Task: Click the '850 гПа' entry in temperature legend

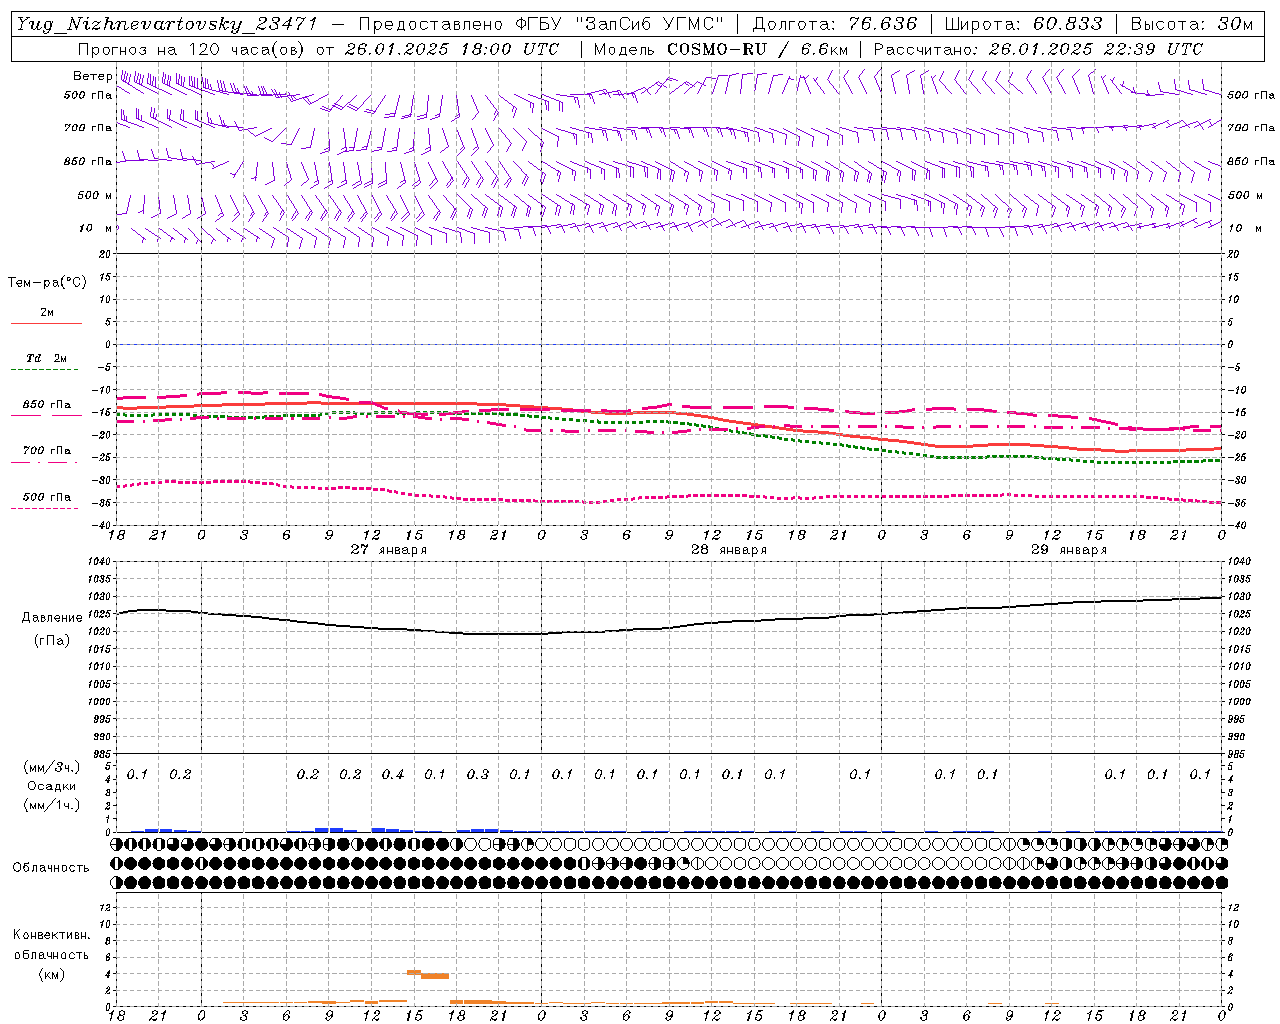Action: (46, 405)
